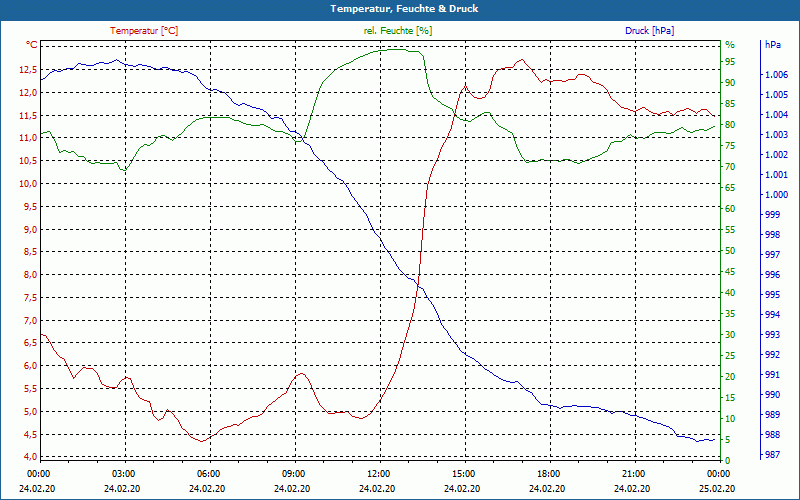Click the '21:00' time axis label
This screenshot has width=800, height=500.
tap(634, 473)
